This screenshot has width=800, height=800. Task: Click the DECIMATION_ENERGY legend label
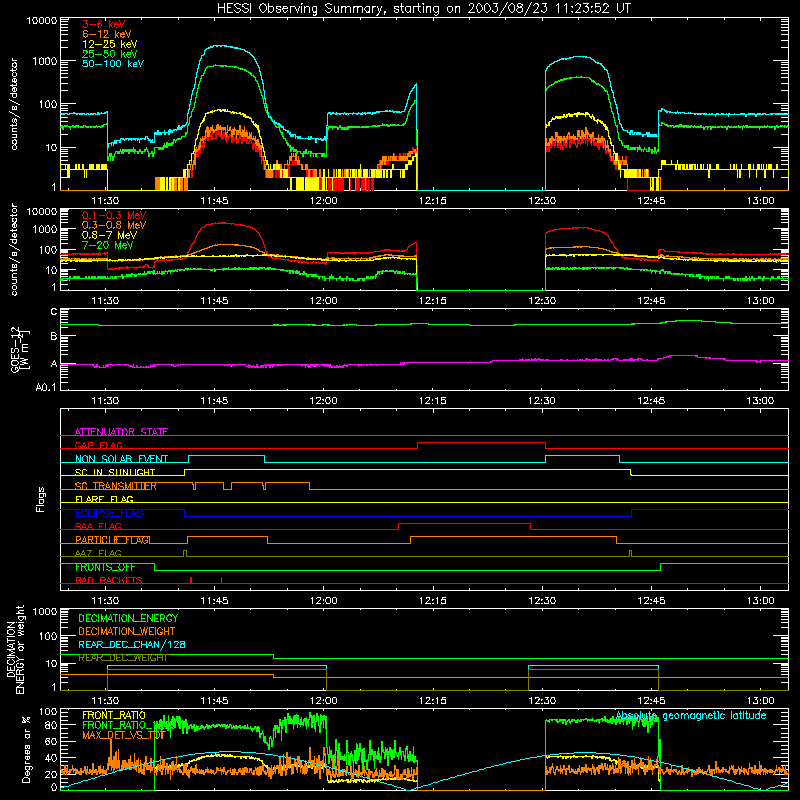click(128, 618)
